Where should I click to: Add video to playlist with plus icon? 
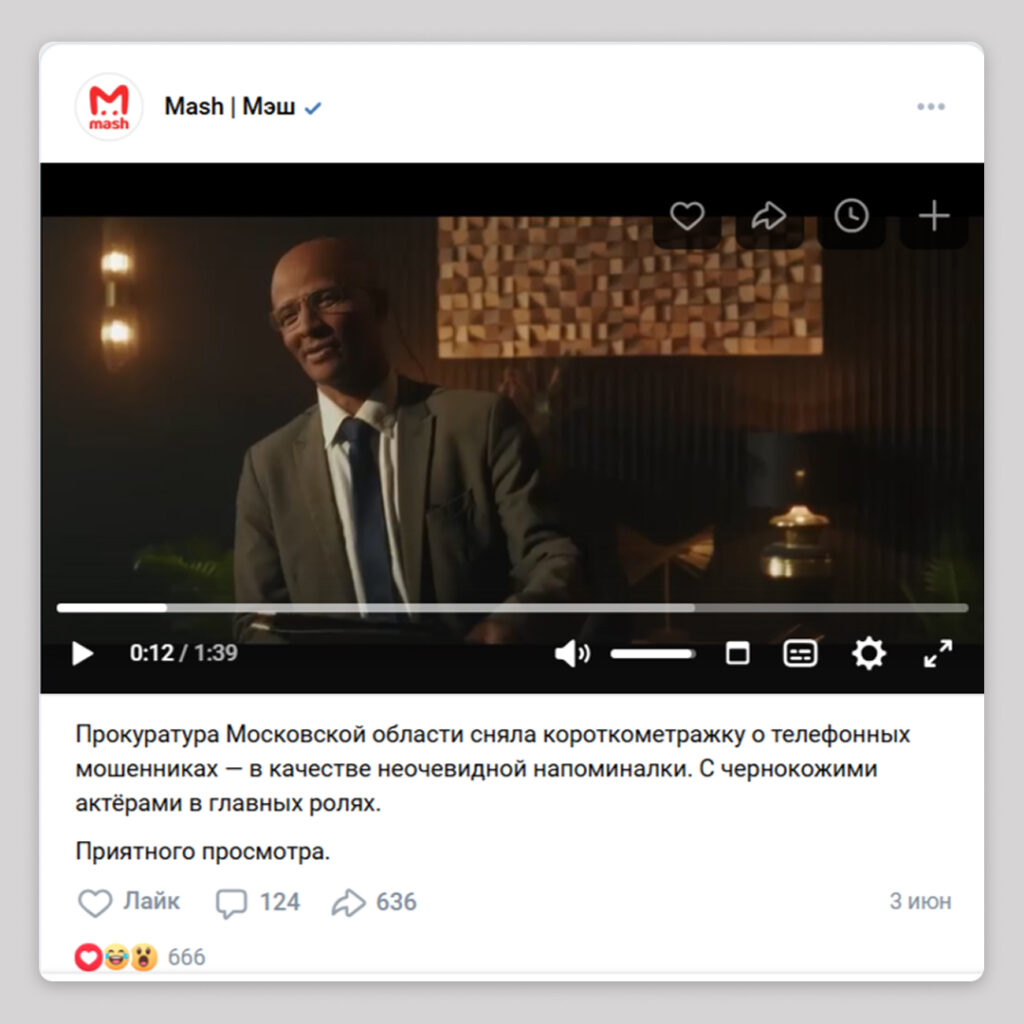click(934, 216)
